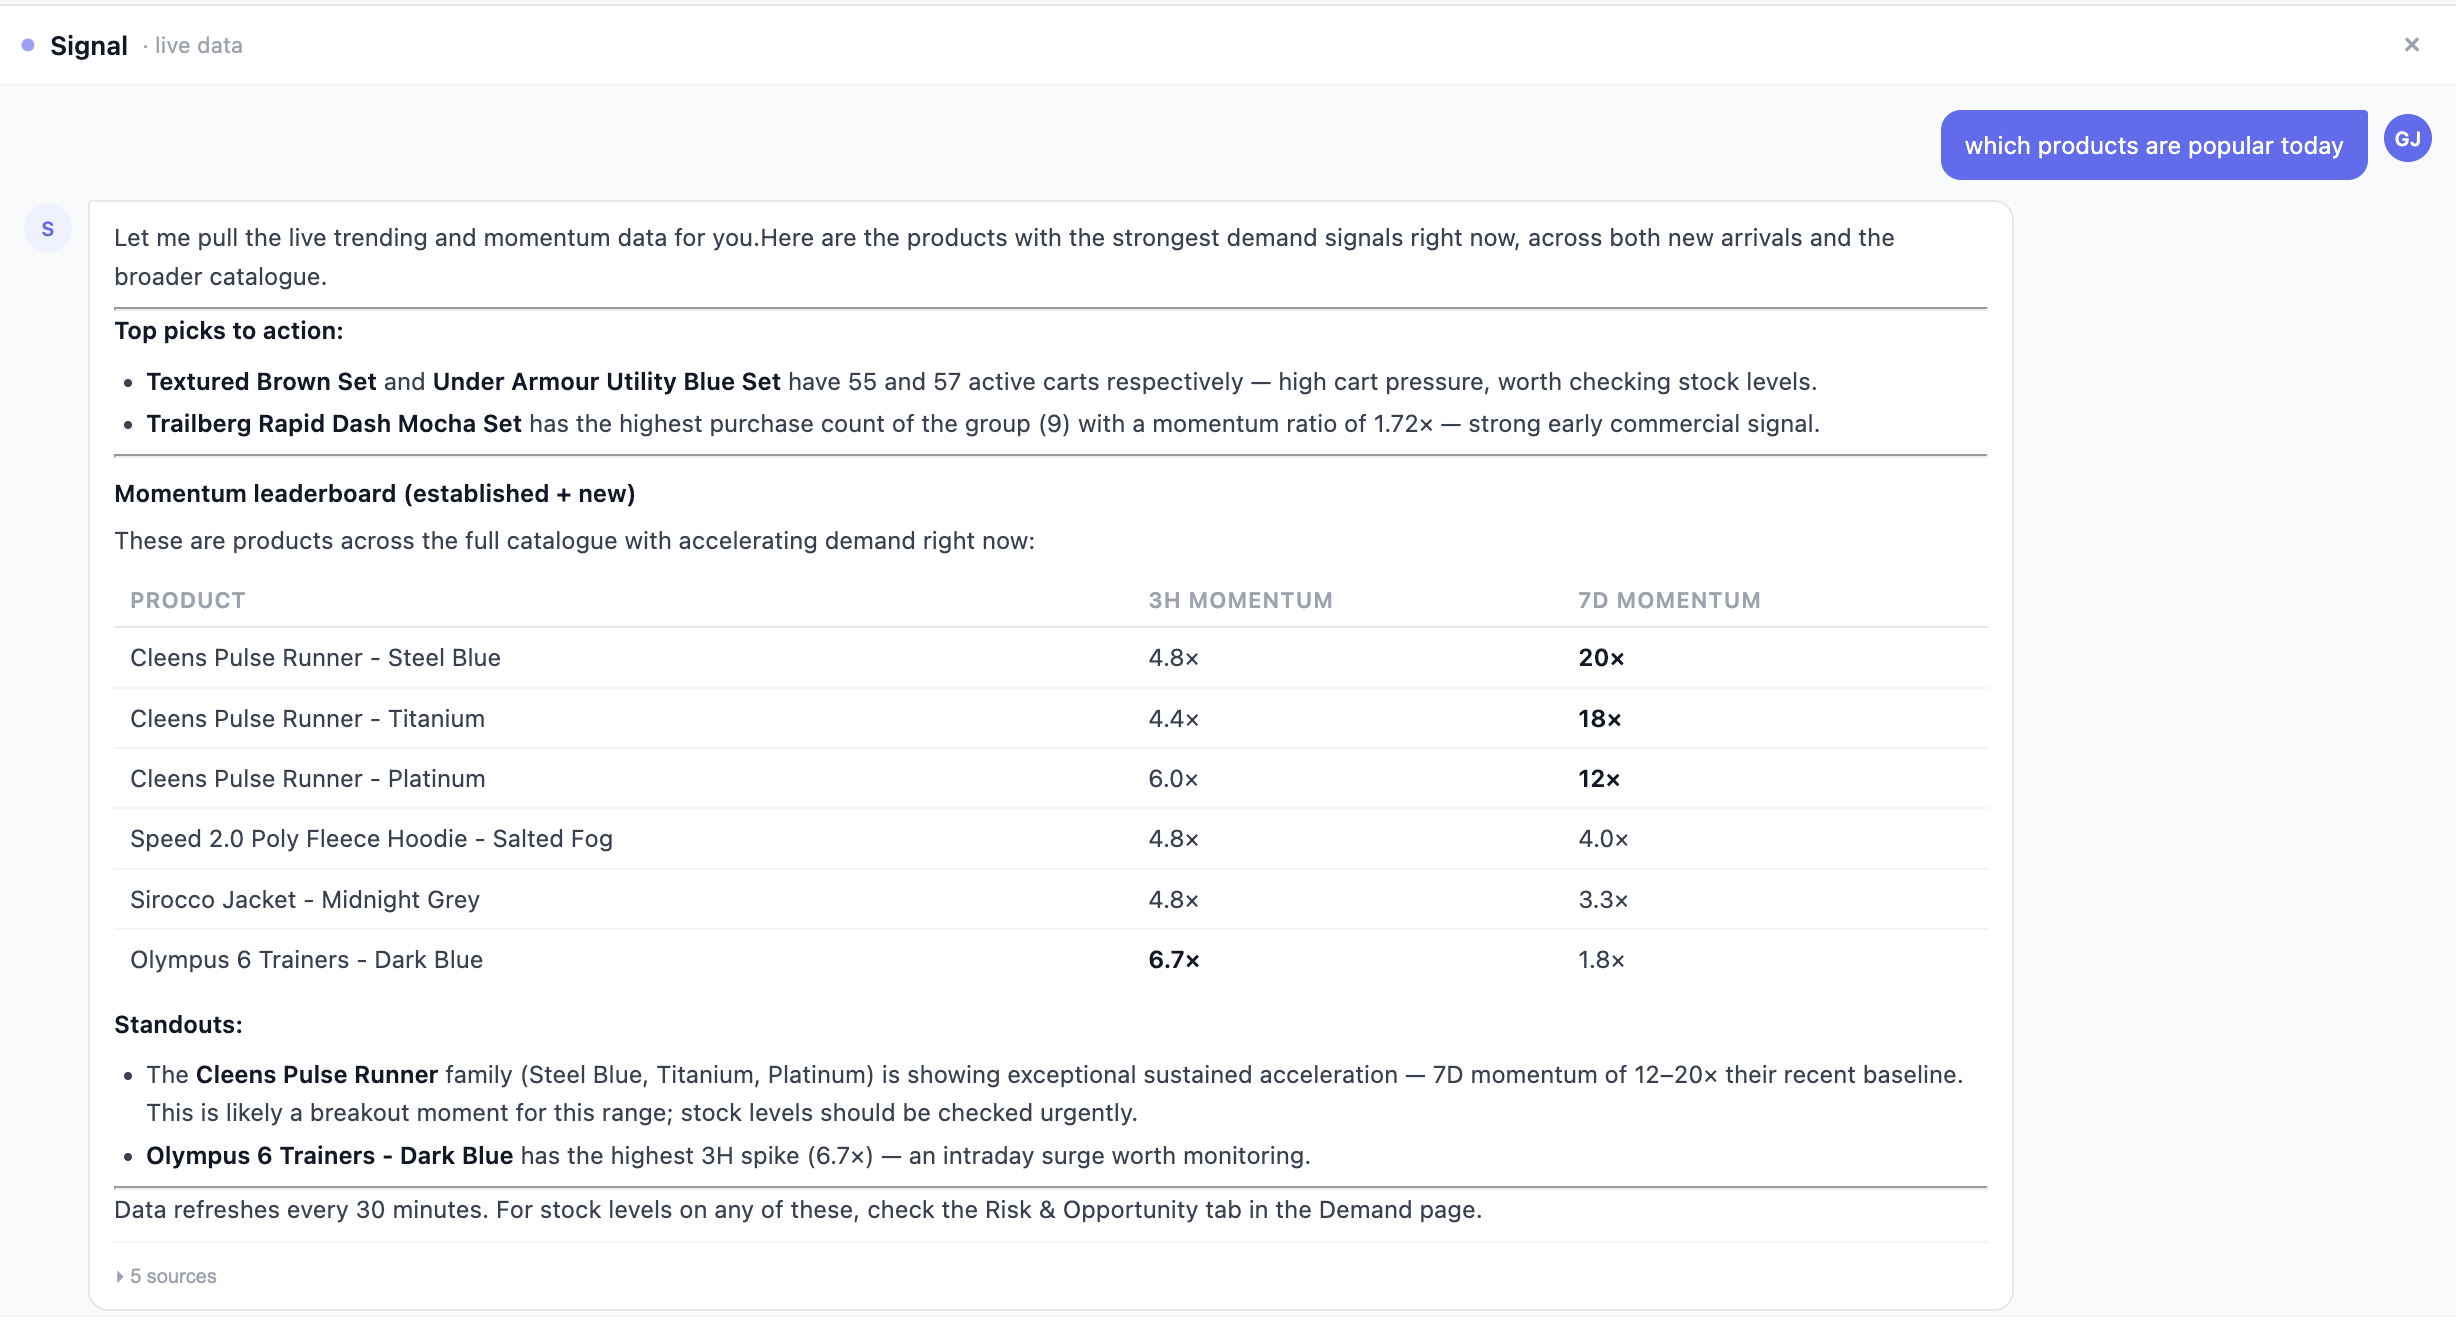The width and height of the screenshot is (2456, 1328).
Task: Click the Signal status dot icon
Action: coord(28,43)
